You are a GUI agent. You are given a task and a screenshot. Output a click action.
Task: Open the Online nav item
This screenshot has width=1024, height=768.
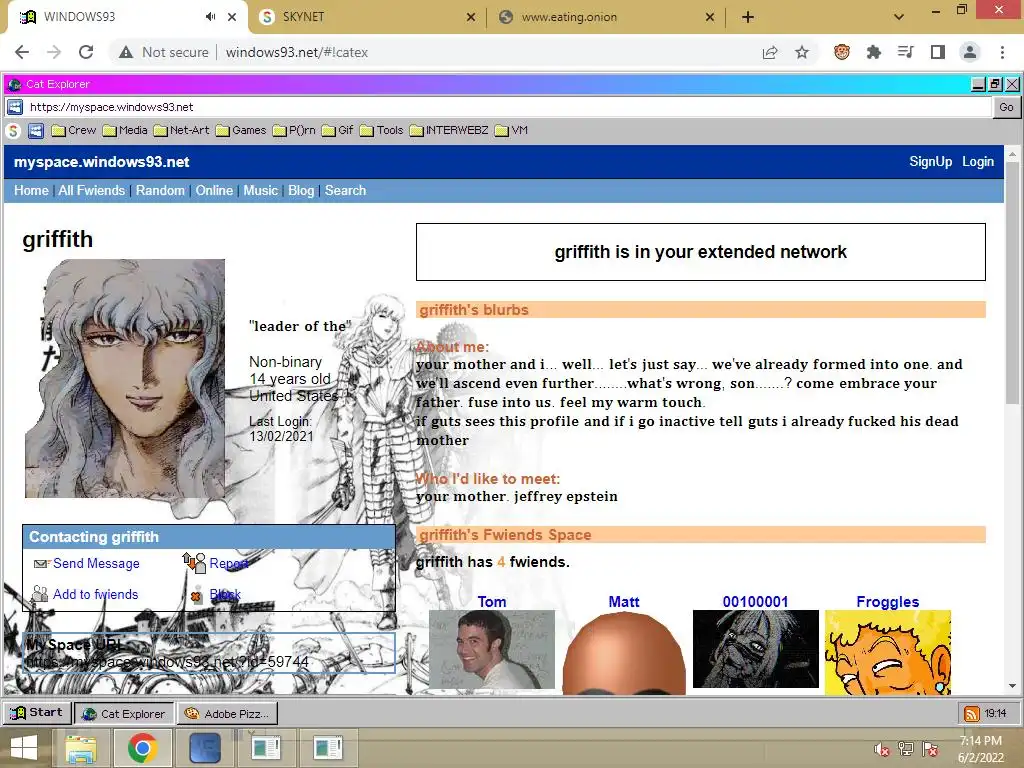[x=214, y=191]
